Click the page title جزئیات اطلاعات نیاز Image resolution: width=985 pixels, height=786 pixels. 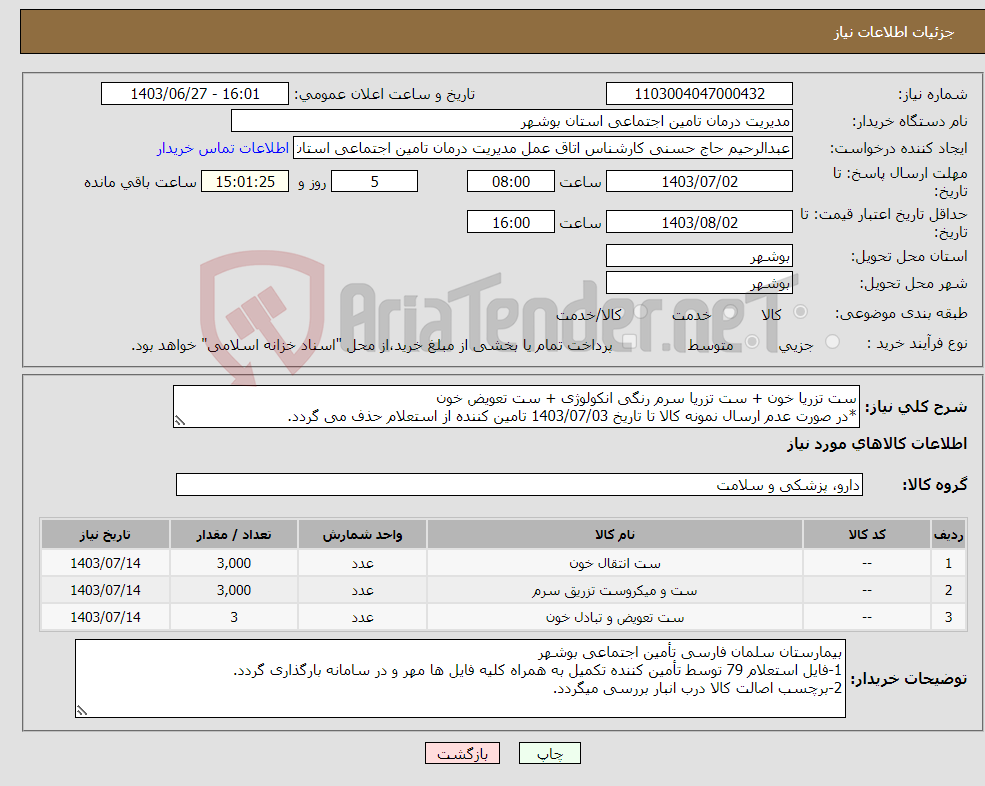893,32
